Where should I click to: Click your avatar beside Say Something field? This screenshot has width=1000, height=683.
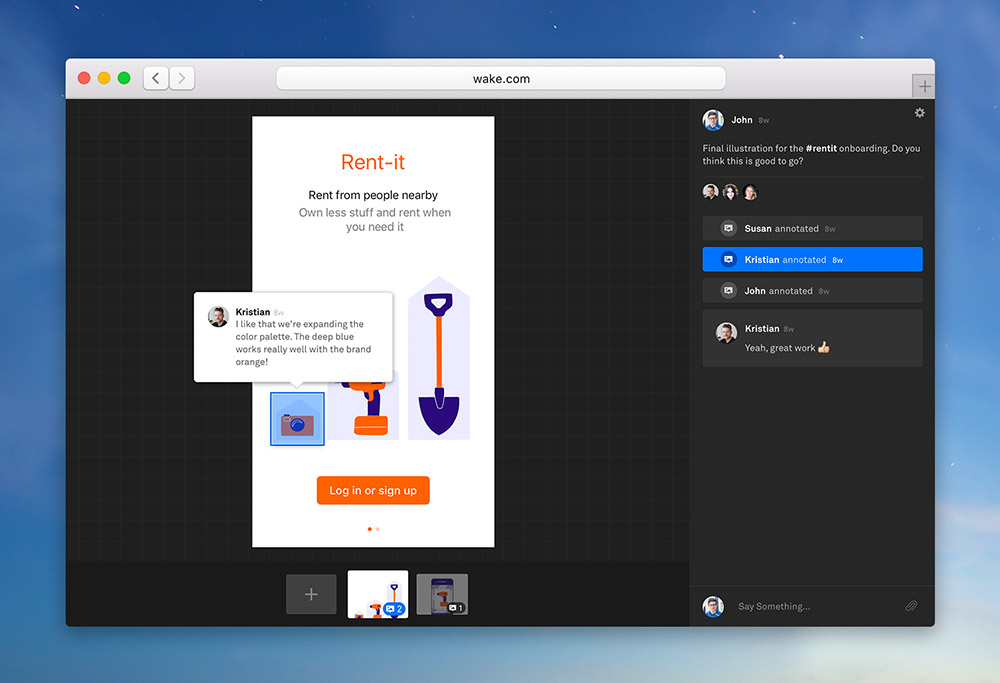click(x=713, y=606)
